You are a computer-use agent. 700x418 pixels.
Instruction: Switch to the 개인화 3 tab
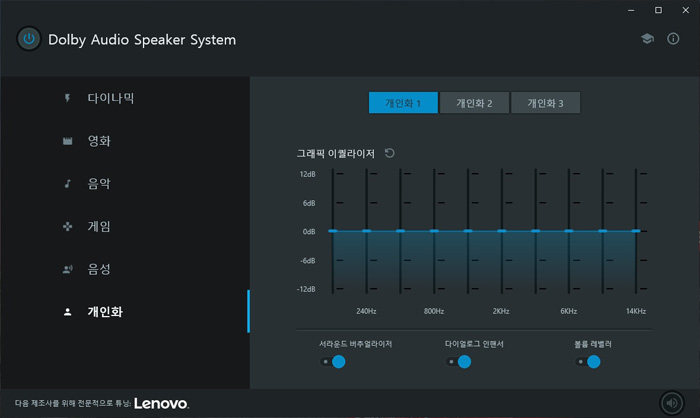point(546,103)
